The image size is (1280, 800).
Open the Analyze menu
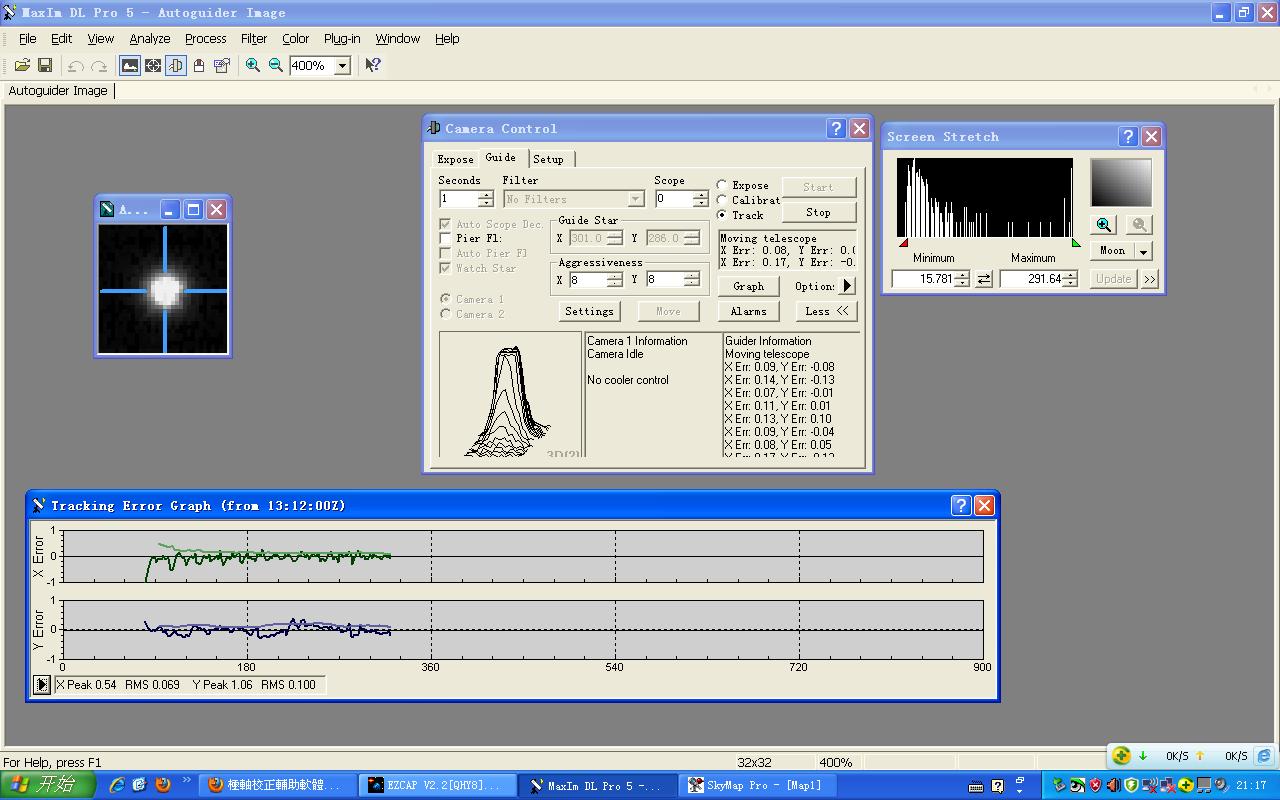149,38
